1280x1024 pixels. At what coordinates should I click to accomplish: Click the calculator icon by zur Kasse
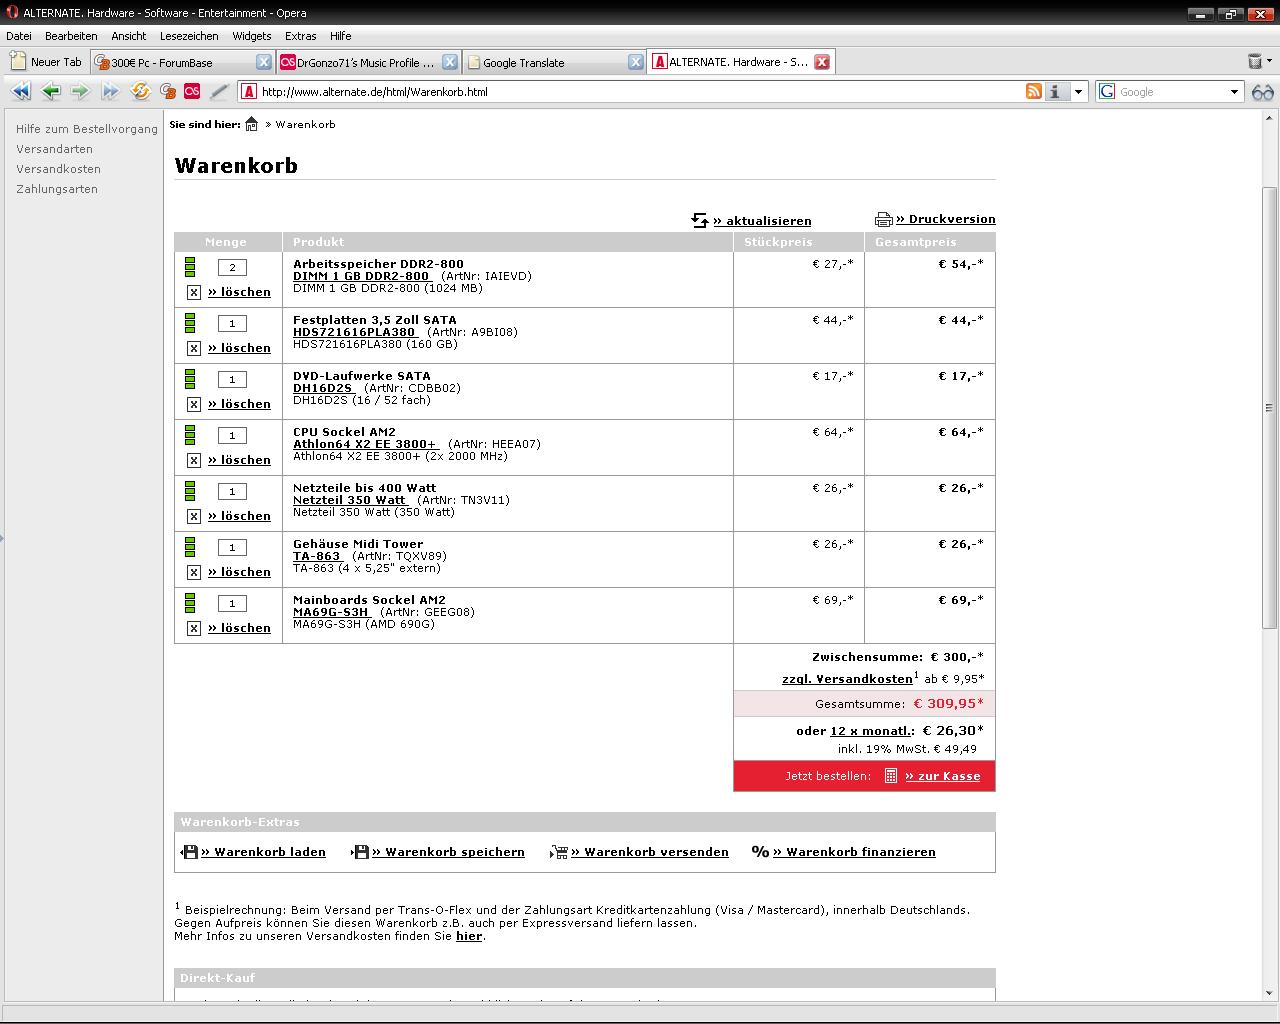pos(891,776)
